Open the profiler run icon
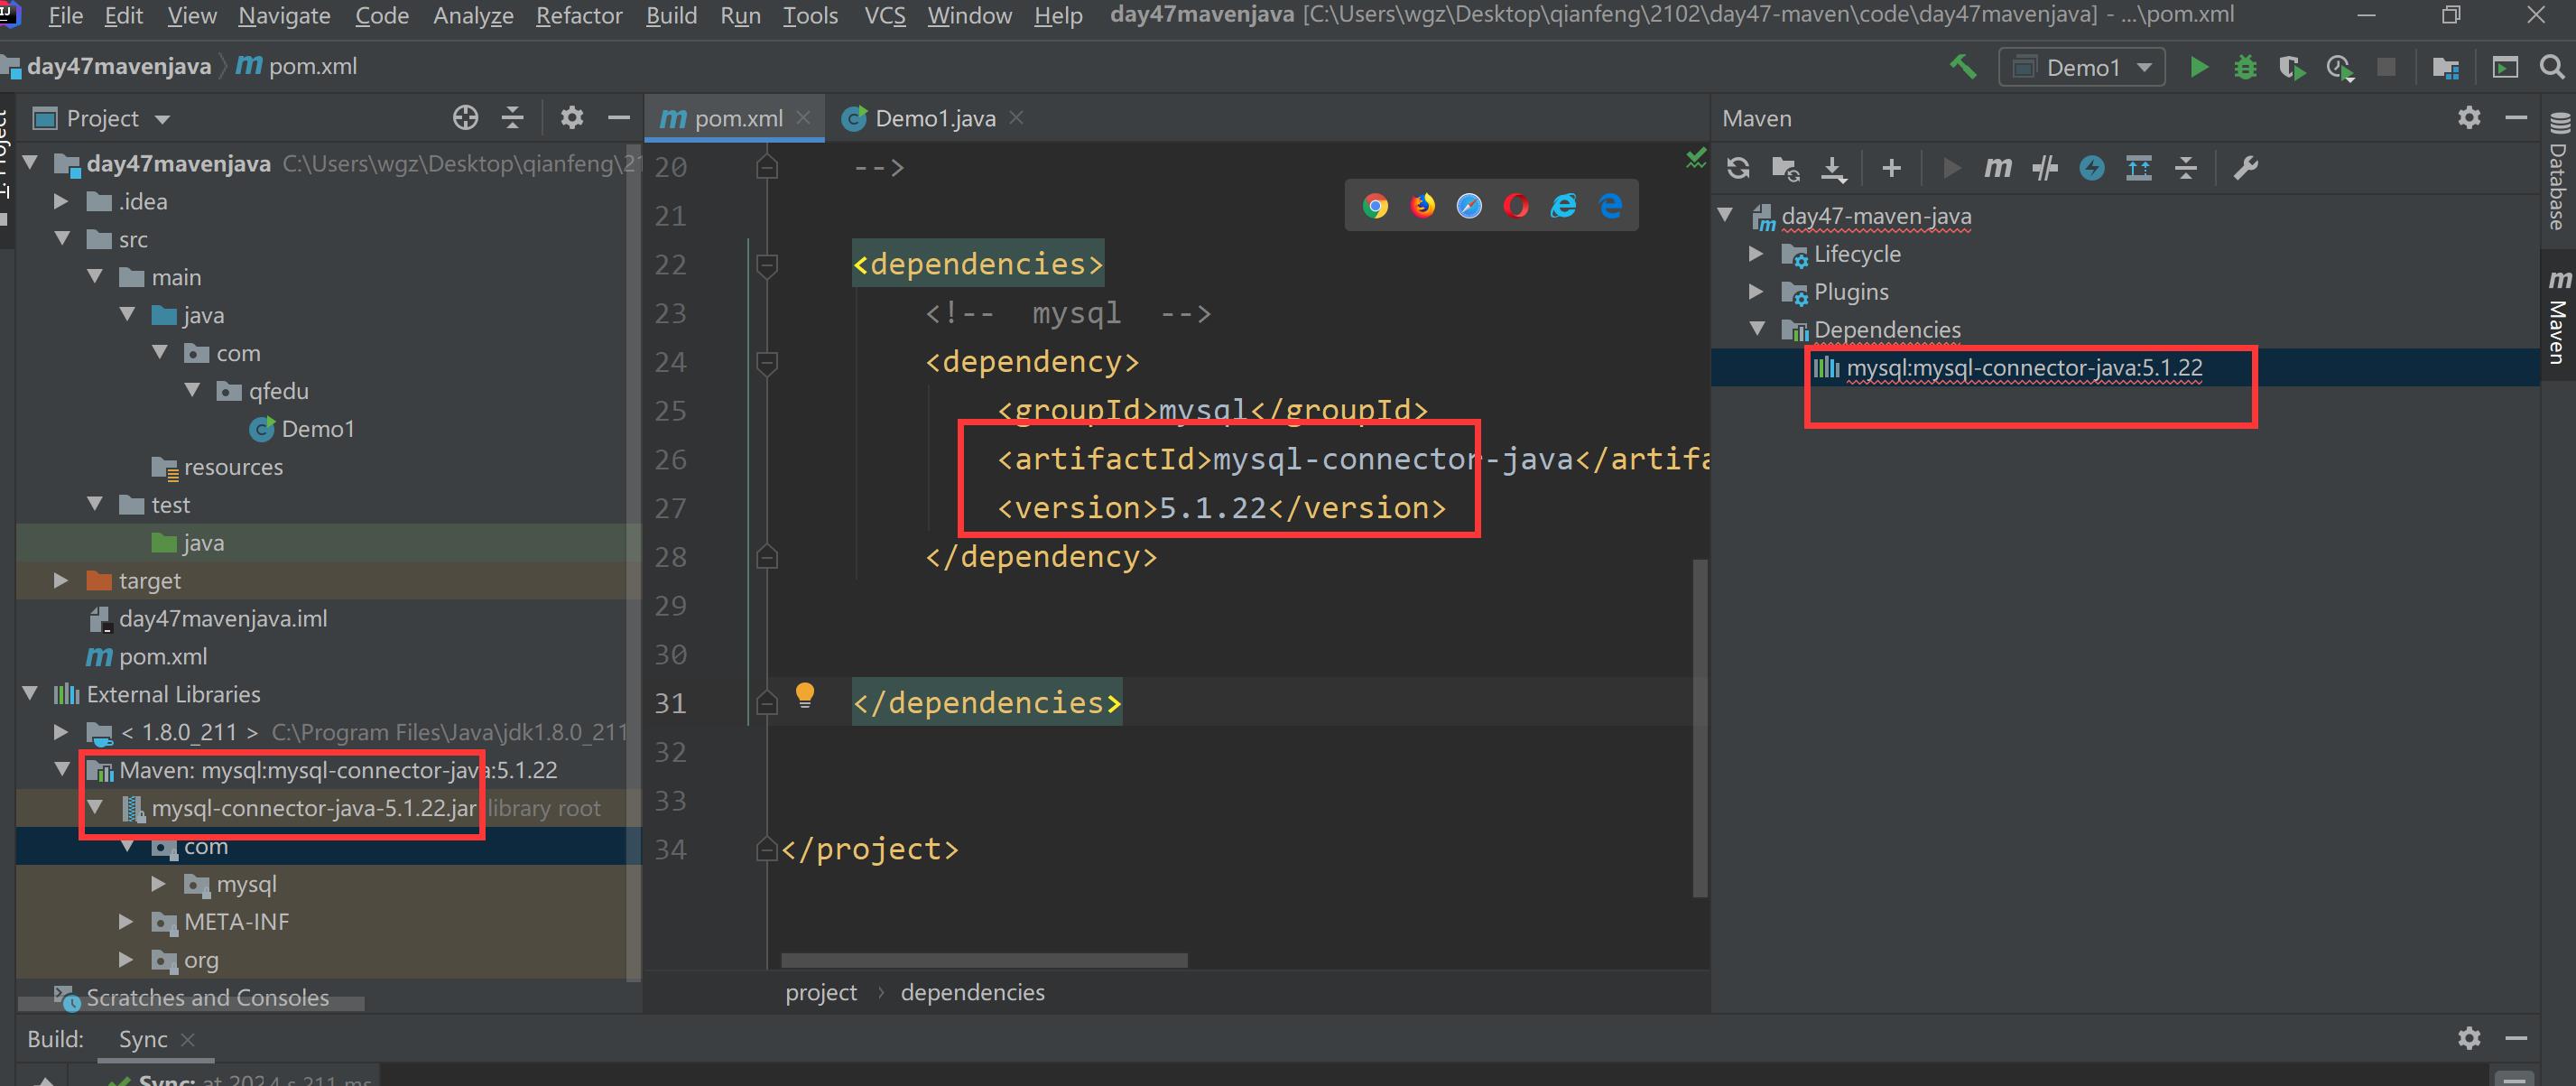Image resolution: width=2576 pixels, height=1086 pixels. pos(2339,67)
